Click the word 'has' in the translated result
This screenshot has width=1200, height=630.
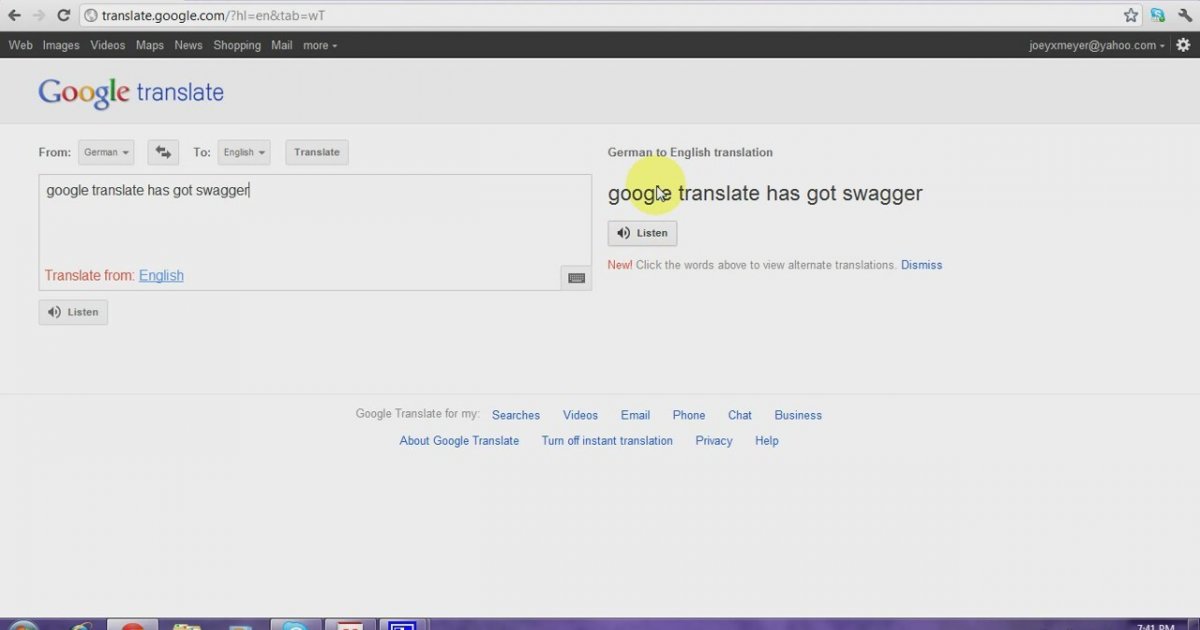tap(783, 193)
